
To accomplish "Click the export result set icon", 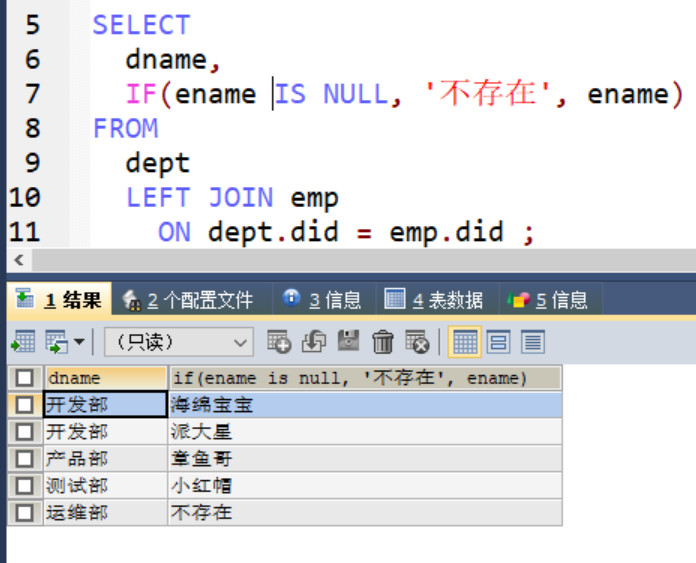I will [x=23, y=341].
